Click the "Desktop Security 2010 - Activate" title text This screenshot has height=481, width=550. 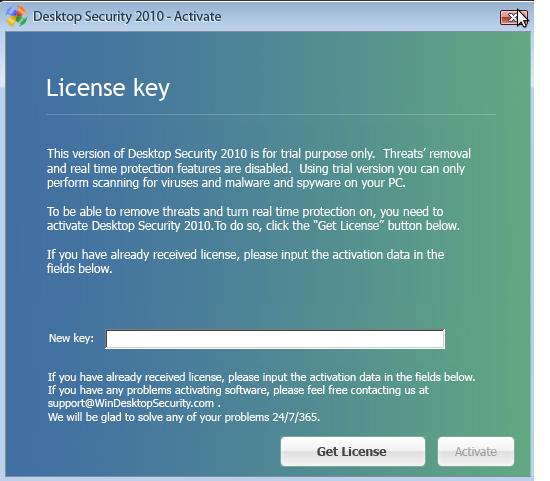(127, 16)
